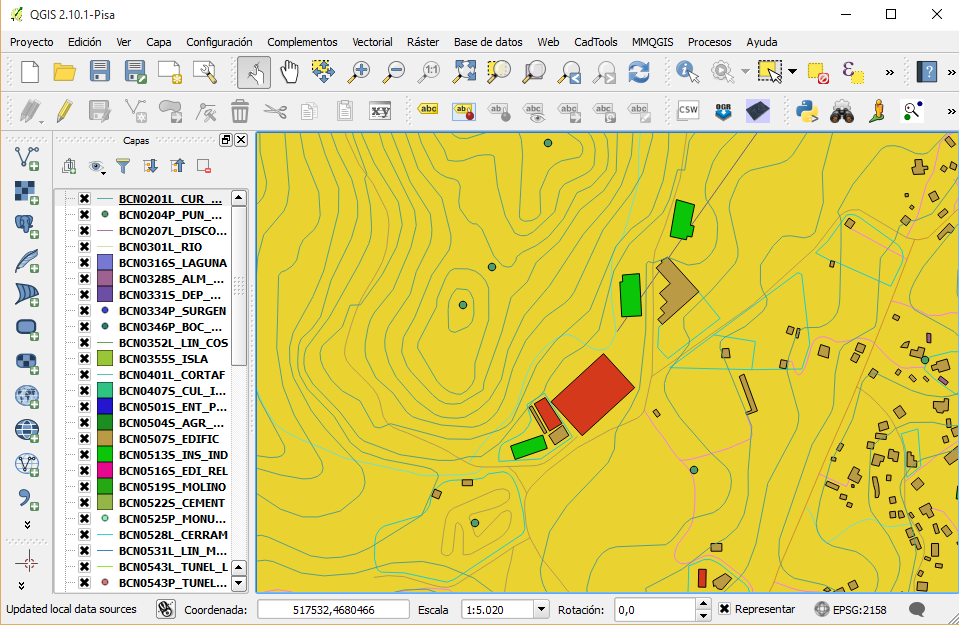Open the manage layer visibility dropdown
Viewport: 959px width, 625px height.
(96, 166)
